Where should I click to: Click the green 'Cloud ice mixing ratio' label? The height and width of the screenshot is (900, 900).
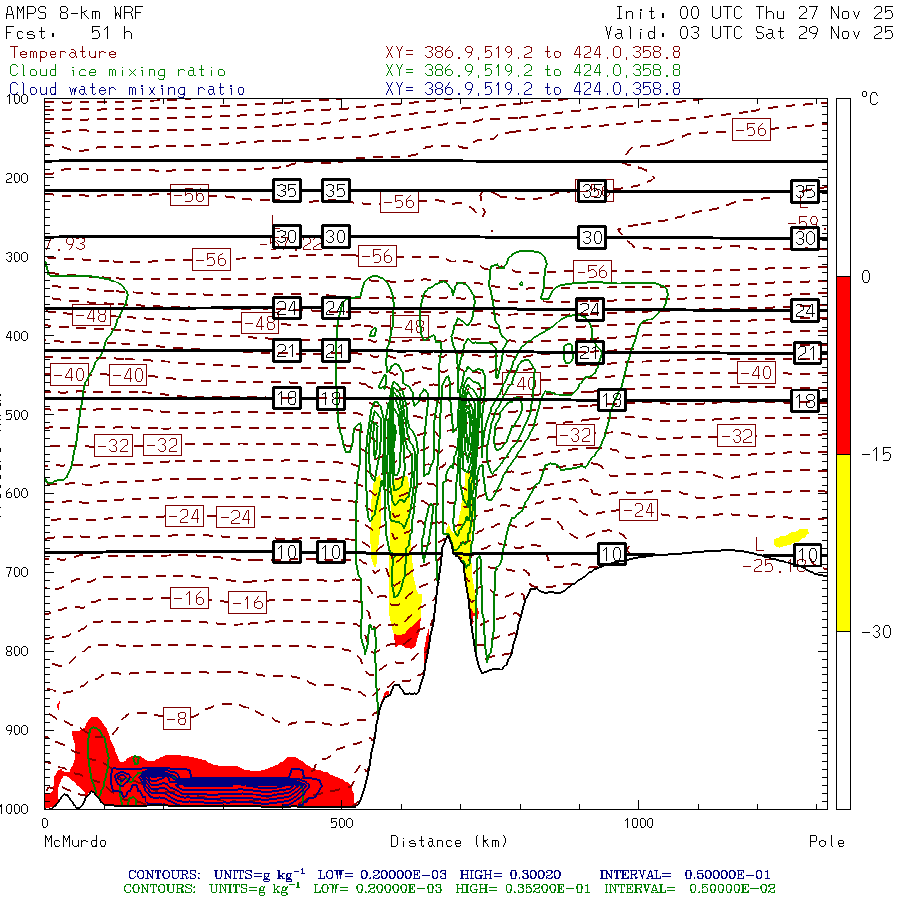pyautogui.click(x=118, y=71)
